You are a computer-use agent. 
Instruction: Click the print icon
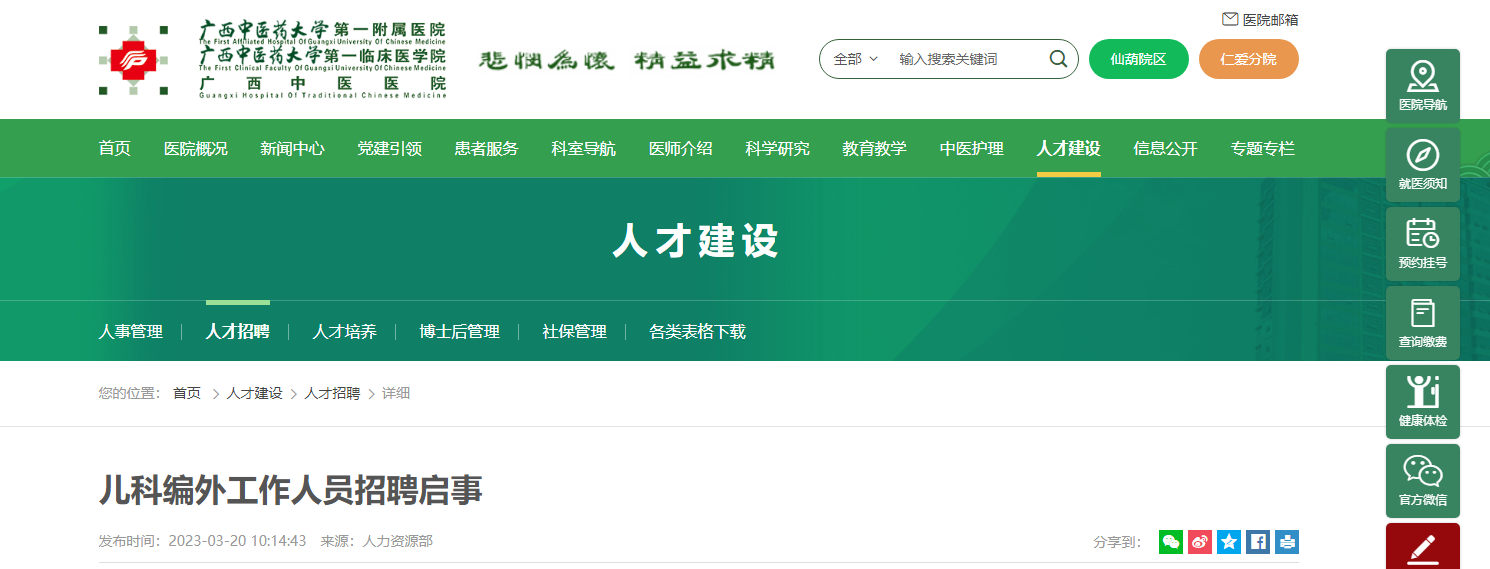pos(1287,542)
